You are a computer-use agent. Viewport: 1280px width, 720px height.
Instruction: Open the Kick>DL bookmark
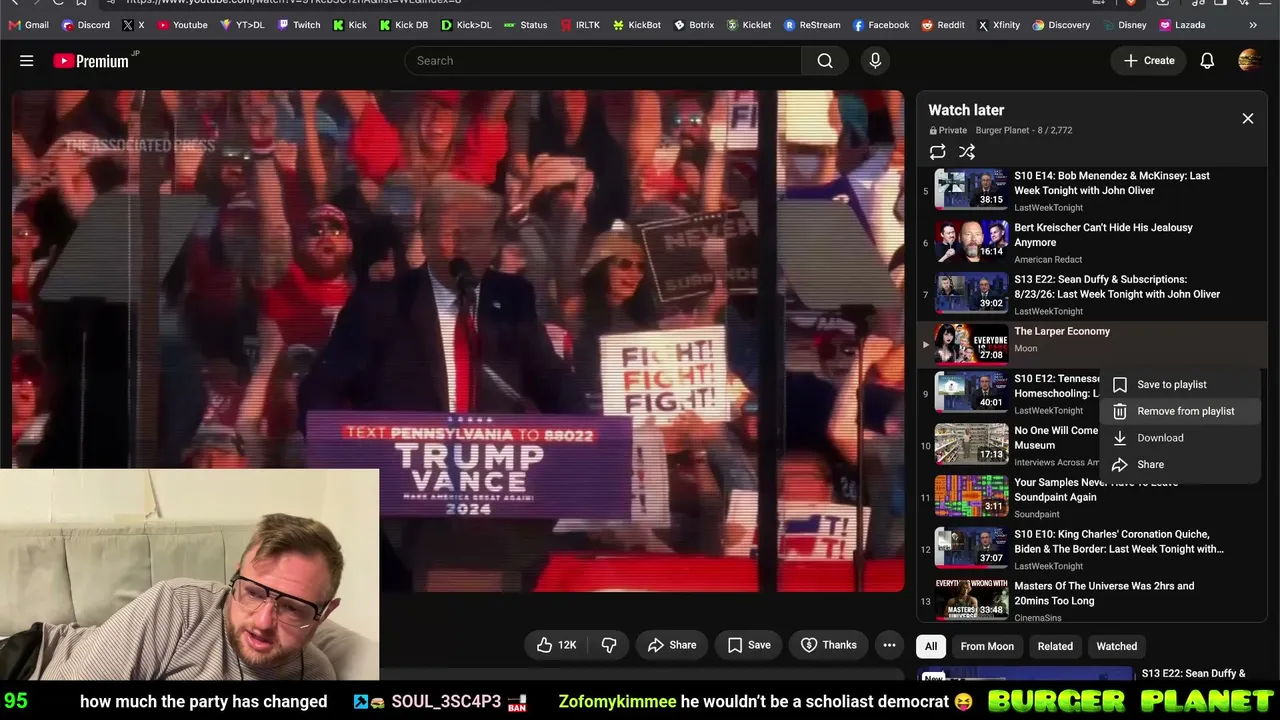pyautogui.click(x=466, y=25)
